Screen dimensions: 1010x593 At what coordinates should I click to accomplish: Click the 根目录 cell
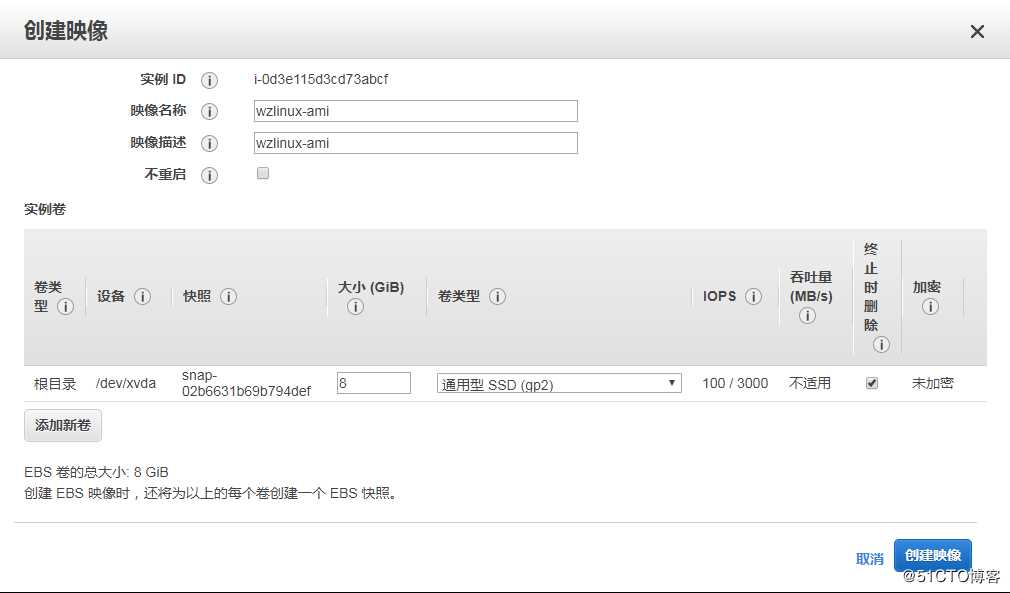(55, 384)
